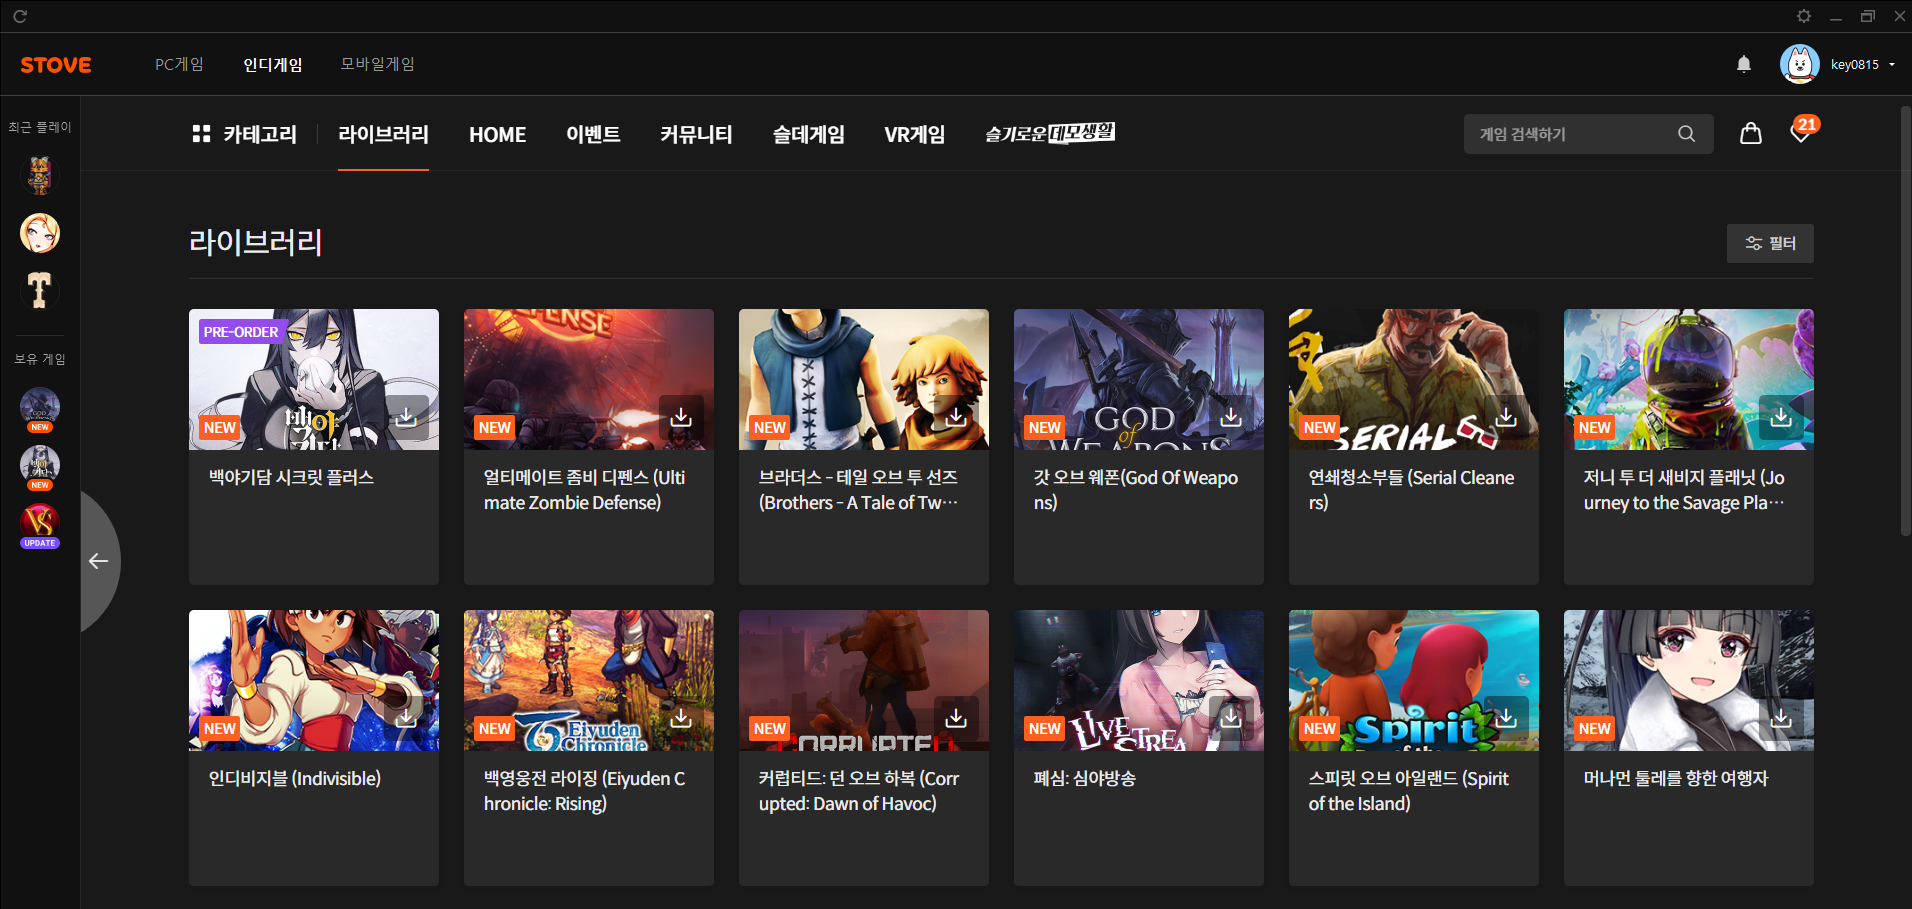The height and width of the screenshot is (909, 1912).
Task: Open the 필터 filter button
Action: pyautogui.click(x=1769, y=243)
